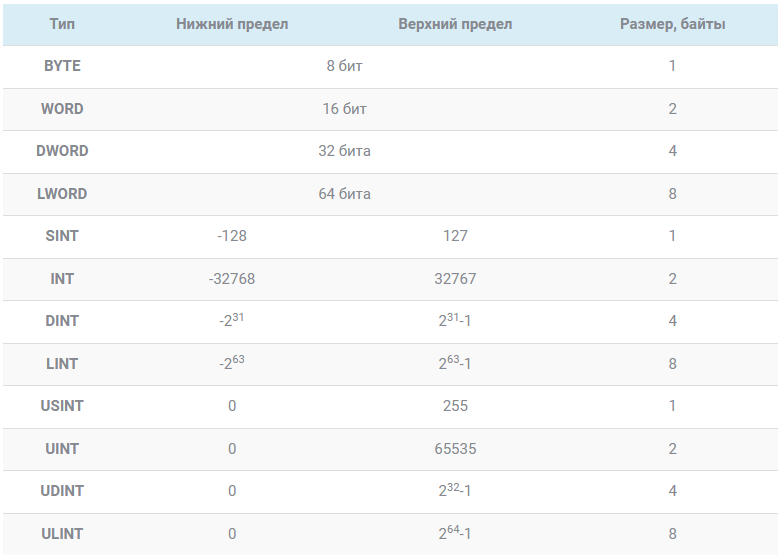783x559 pixels.
Task: Click the "8 бит" cell
Action: 345,66
